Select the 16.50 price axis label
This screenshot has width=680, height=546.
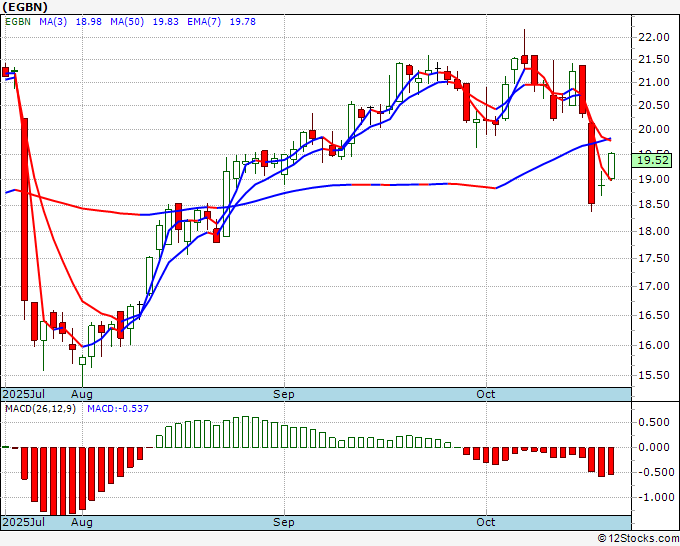click(x=654, y=316)
